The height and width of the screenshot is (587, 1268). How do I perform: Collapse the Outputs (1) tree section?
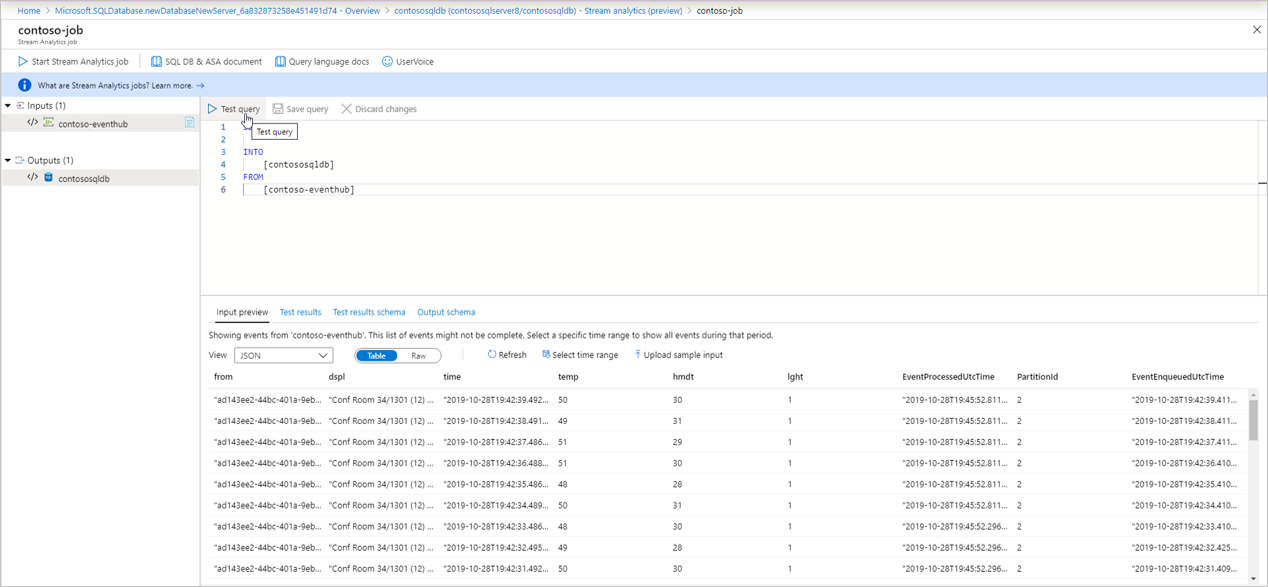pos(8,160)
